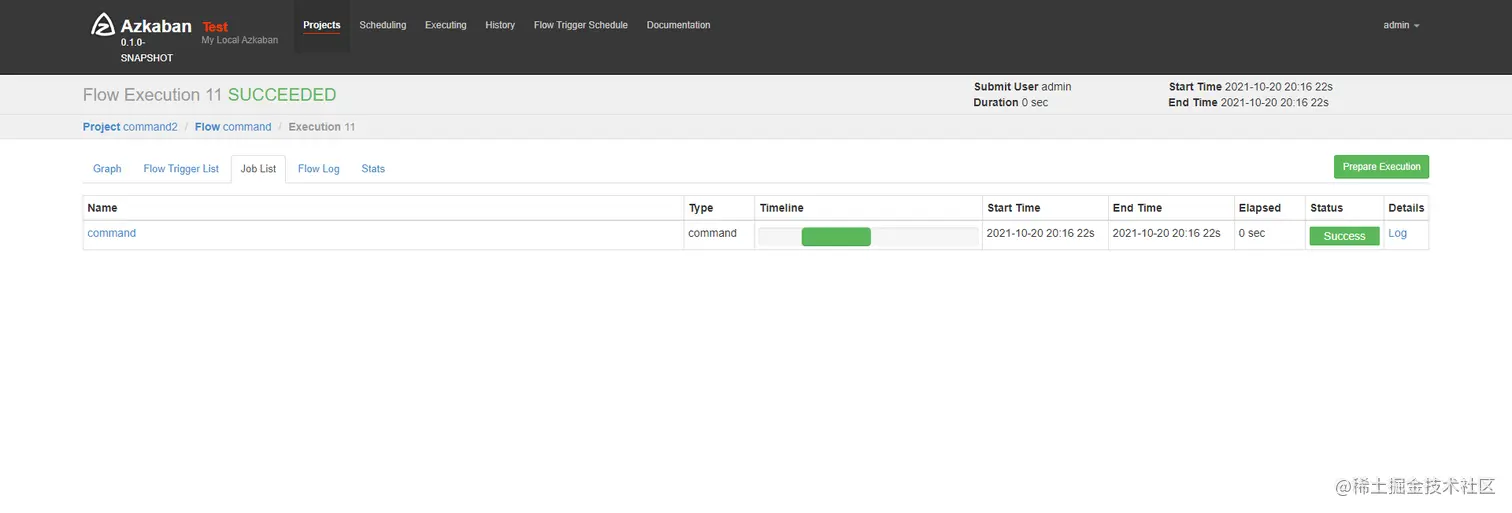
Task: Click the Submit User admin text
Action: pyautogui.click(x=1022, y=87)
